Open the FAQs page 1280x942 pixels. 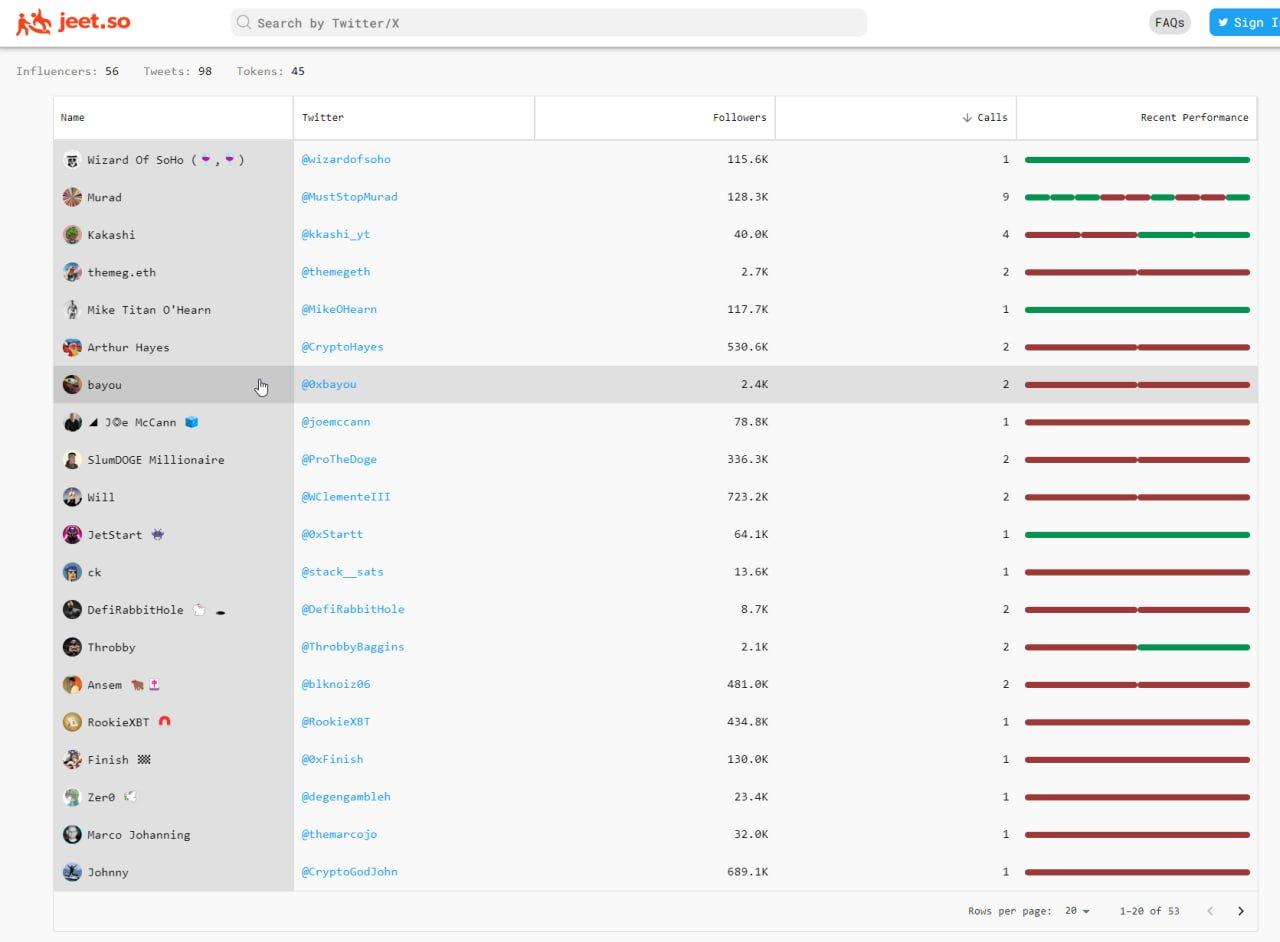click(x=1169, y=22)
